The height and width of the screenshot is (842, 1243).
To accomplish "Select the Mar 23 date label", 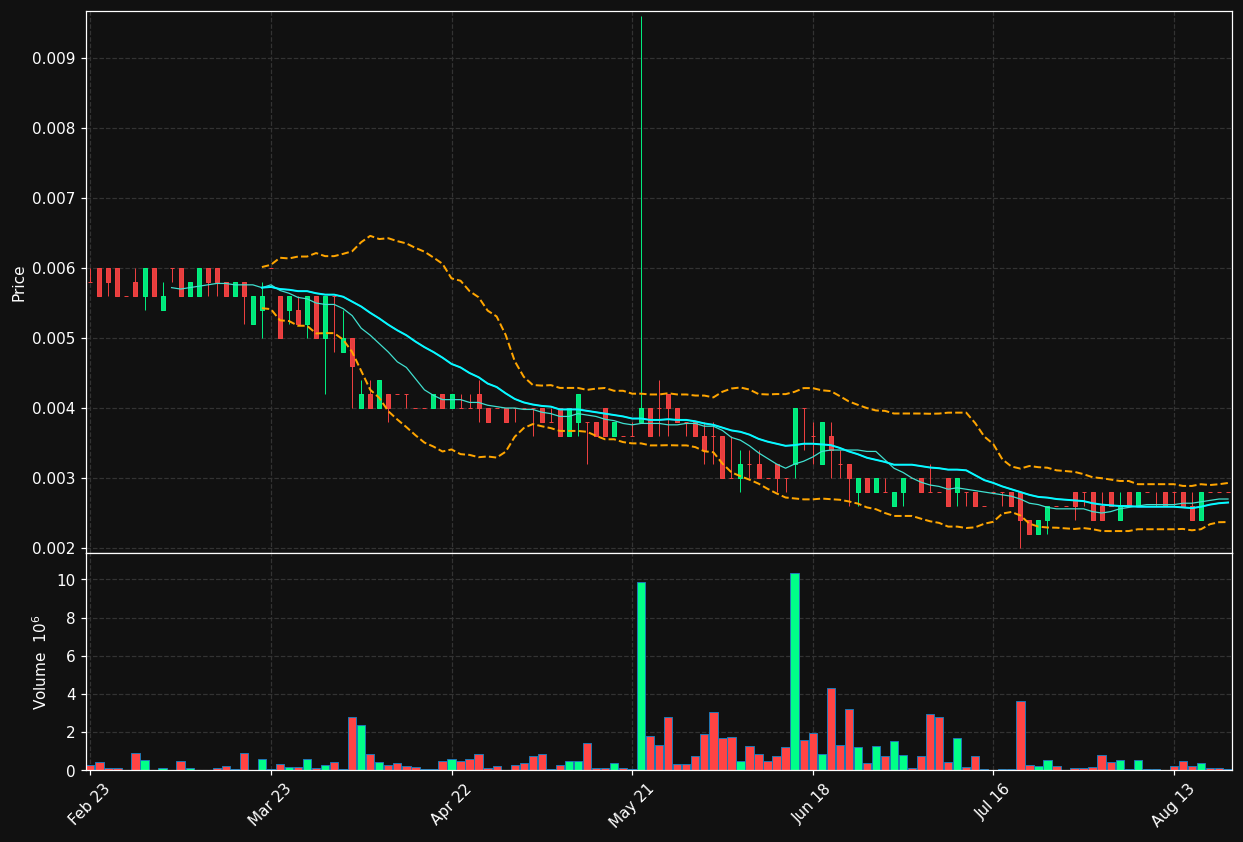I will (267, 803).
